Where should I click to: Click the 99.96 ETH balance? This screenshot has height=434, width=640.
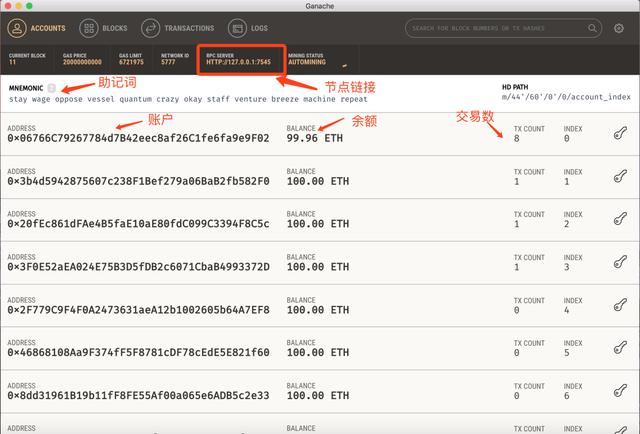(315, 138)
